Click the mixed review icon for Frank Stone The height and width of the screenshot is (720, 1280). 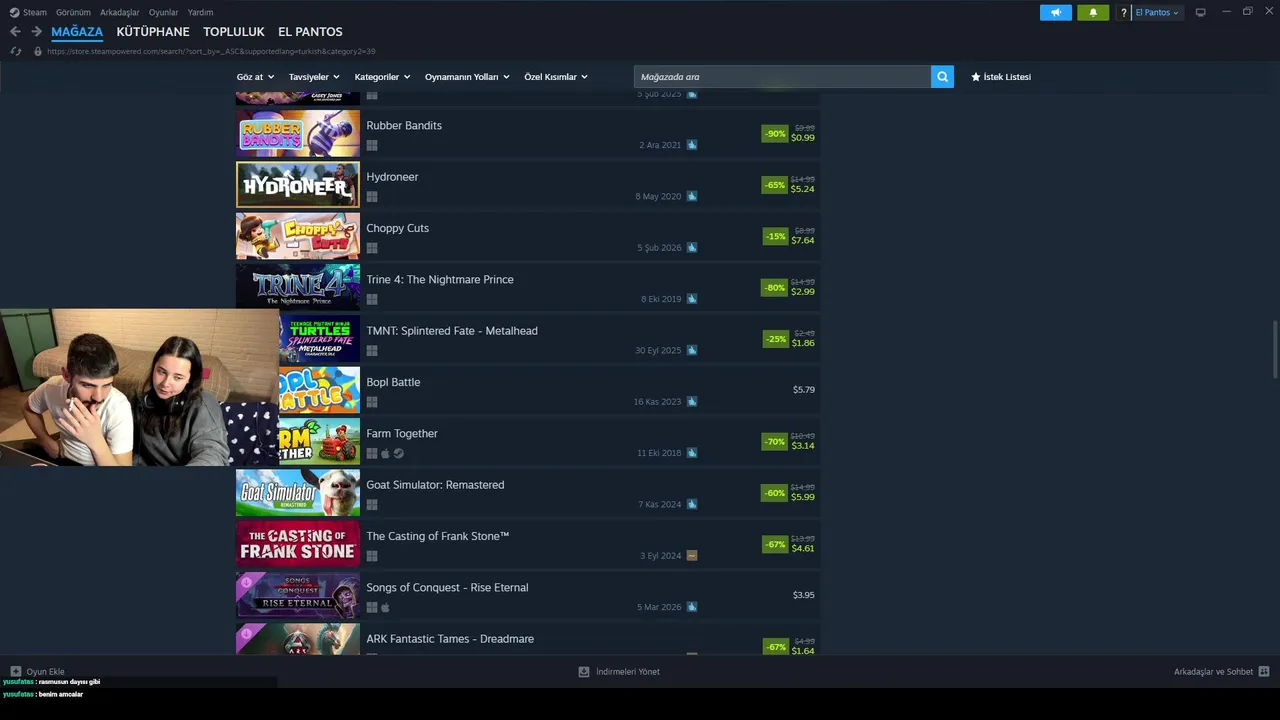[x=692, y=556]
